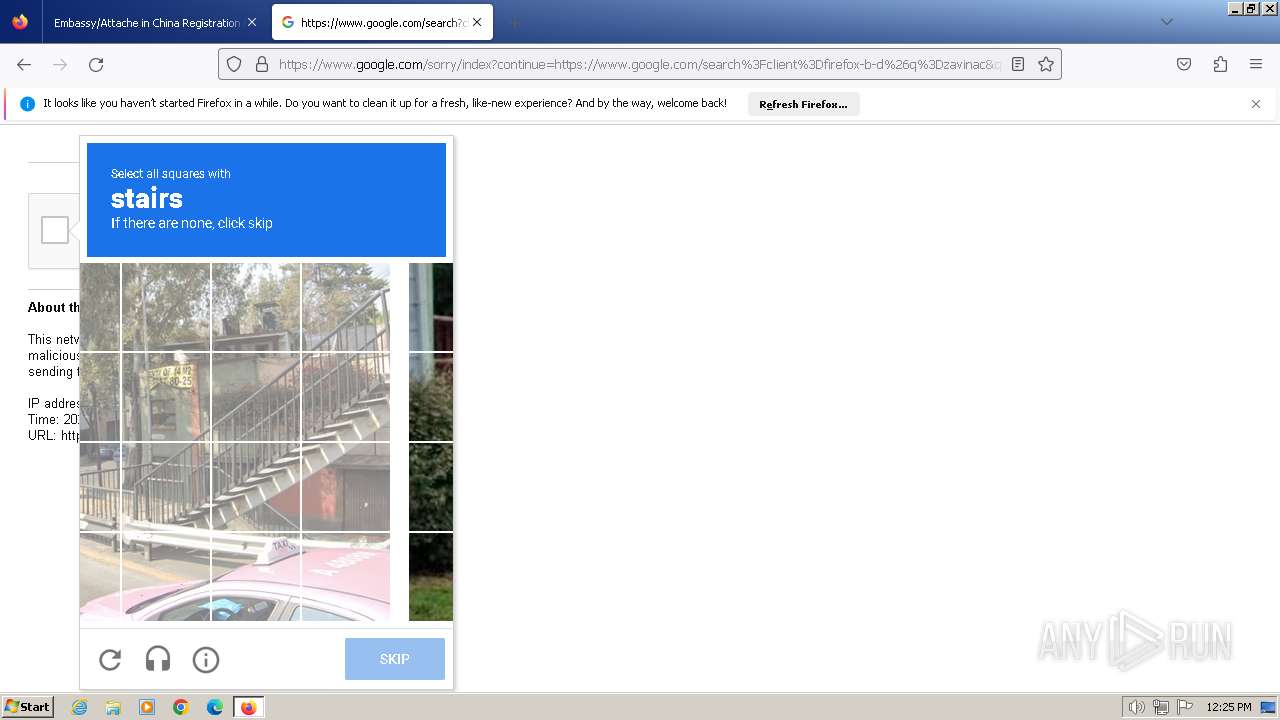Open the Extensions puzzle icon
This screenshot has height=720, width=1280.
1220,64
